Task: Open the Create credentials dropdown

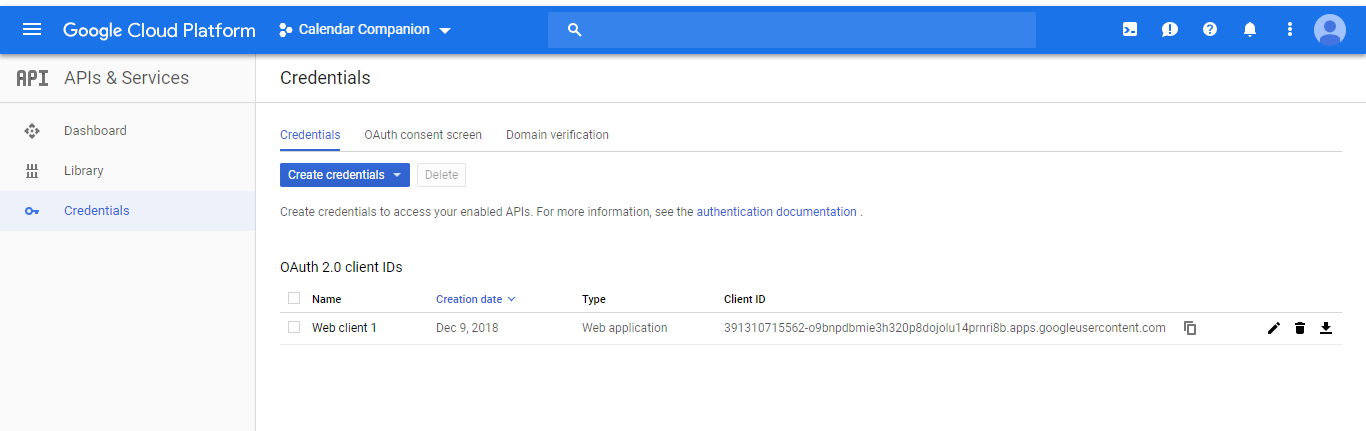Action: pos(345,175)
